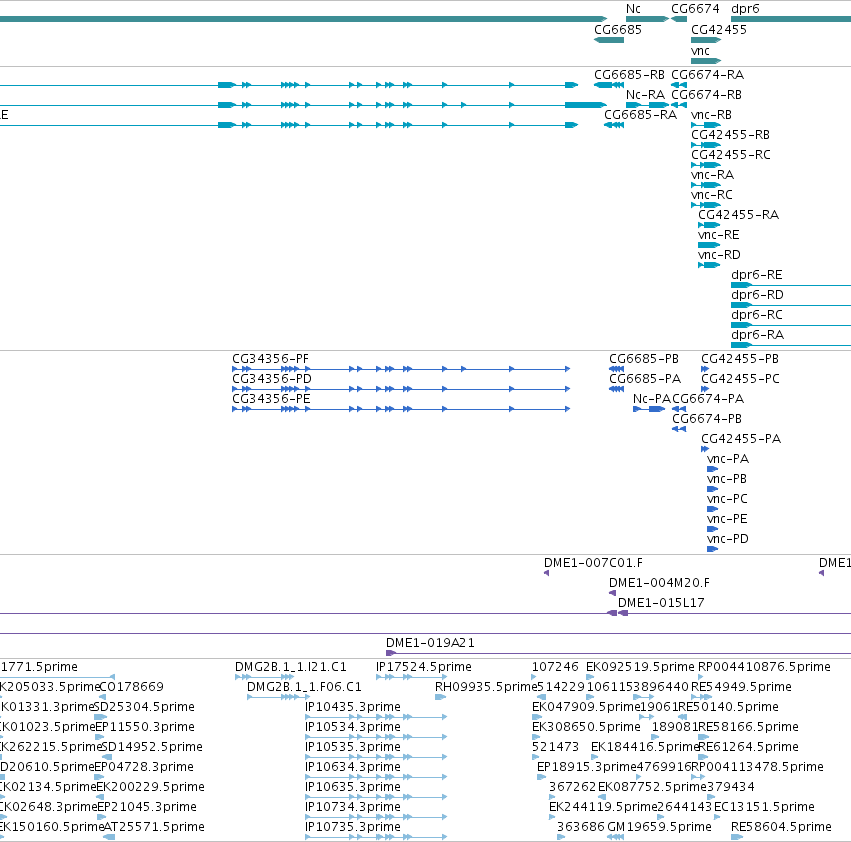This screenshot has height=842, width=851.
Task: Select the CG34356-PD protein label
Action: [x=272, y=379]
